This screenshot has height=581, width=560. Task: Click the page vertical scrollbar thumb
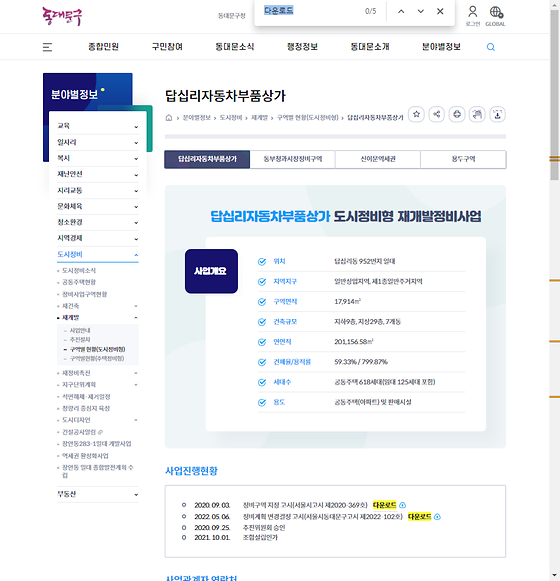point(554,94)
